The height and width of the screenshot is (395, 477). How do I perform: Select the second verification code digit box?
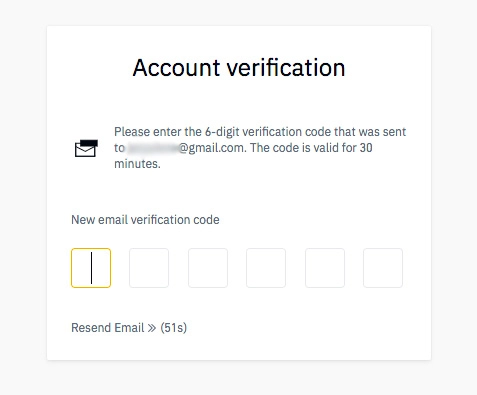pos(149,268)
